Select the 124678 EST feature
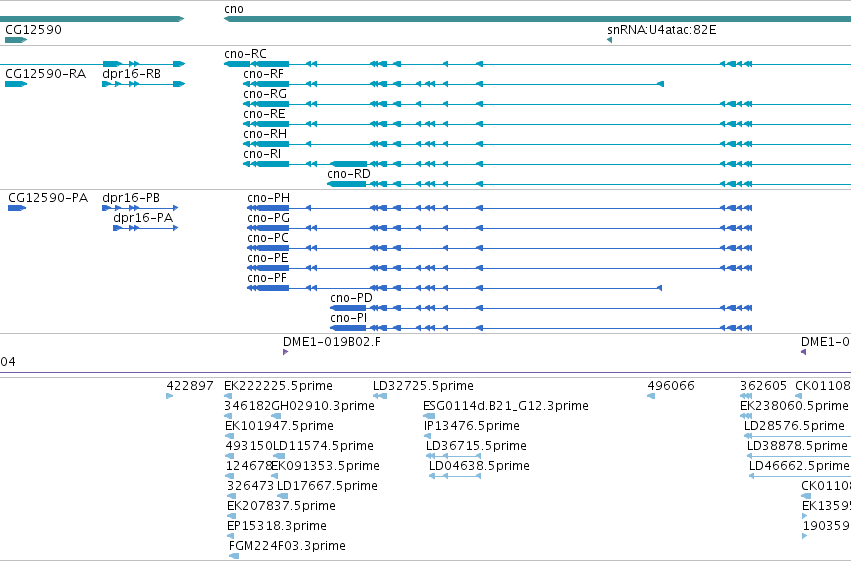 coord(230,476)
